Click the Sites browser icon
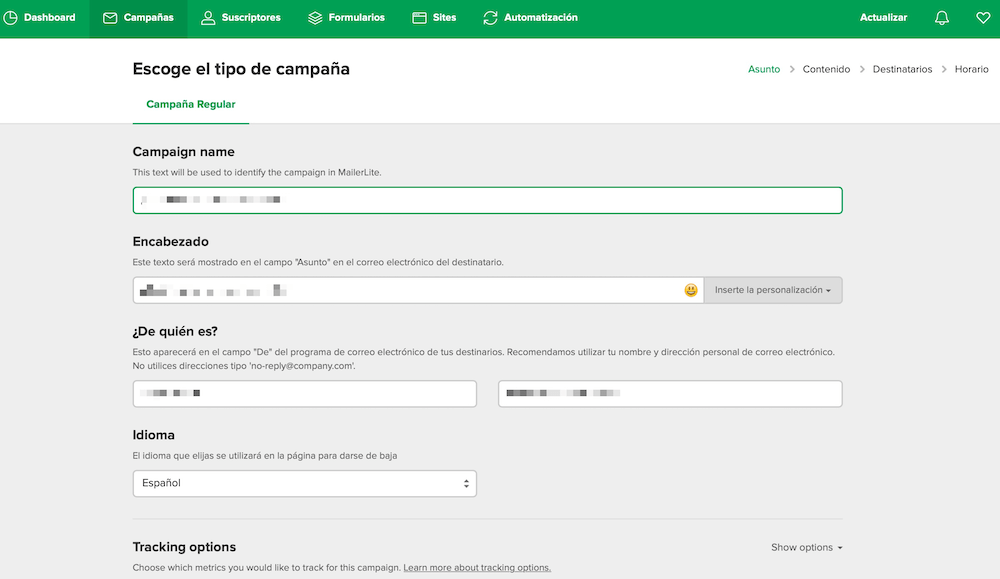The height and width of the screenshot is (579, 1000). pos(419,18)
